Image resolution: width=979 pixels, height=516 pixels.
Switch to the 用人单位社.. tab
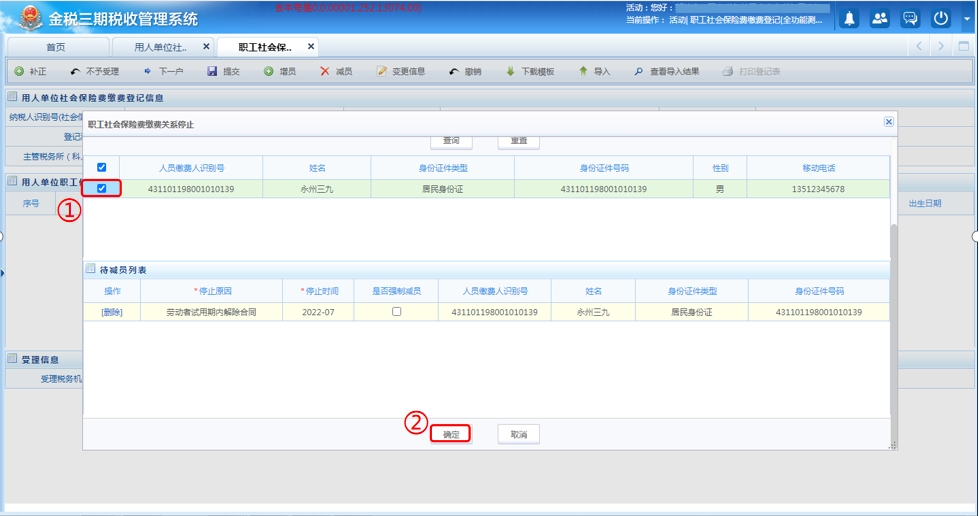(x=161, y=47)
